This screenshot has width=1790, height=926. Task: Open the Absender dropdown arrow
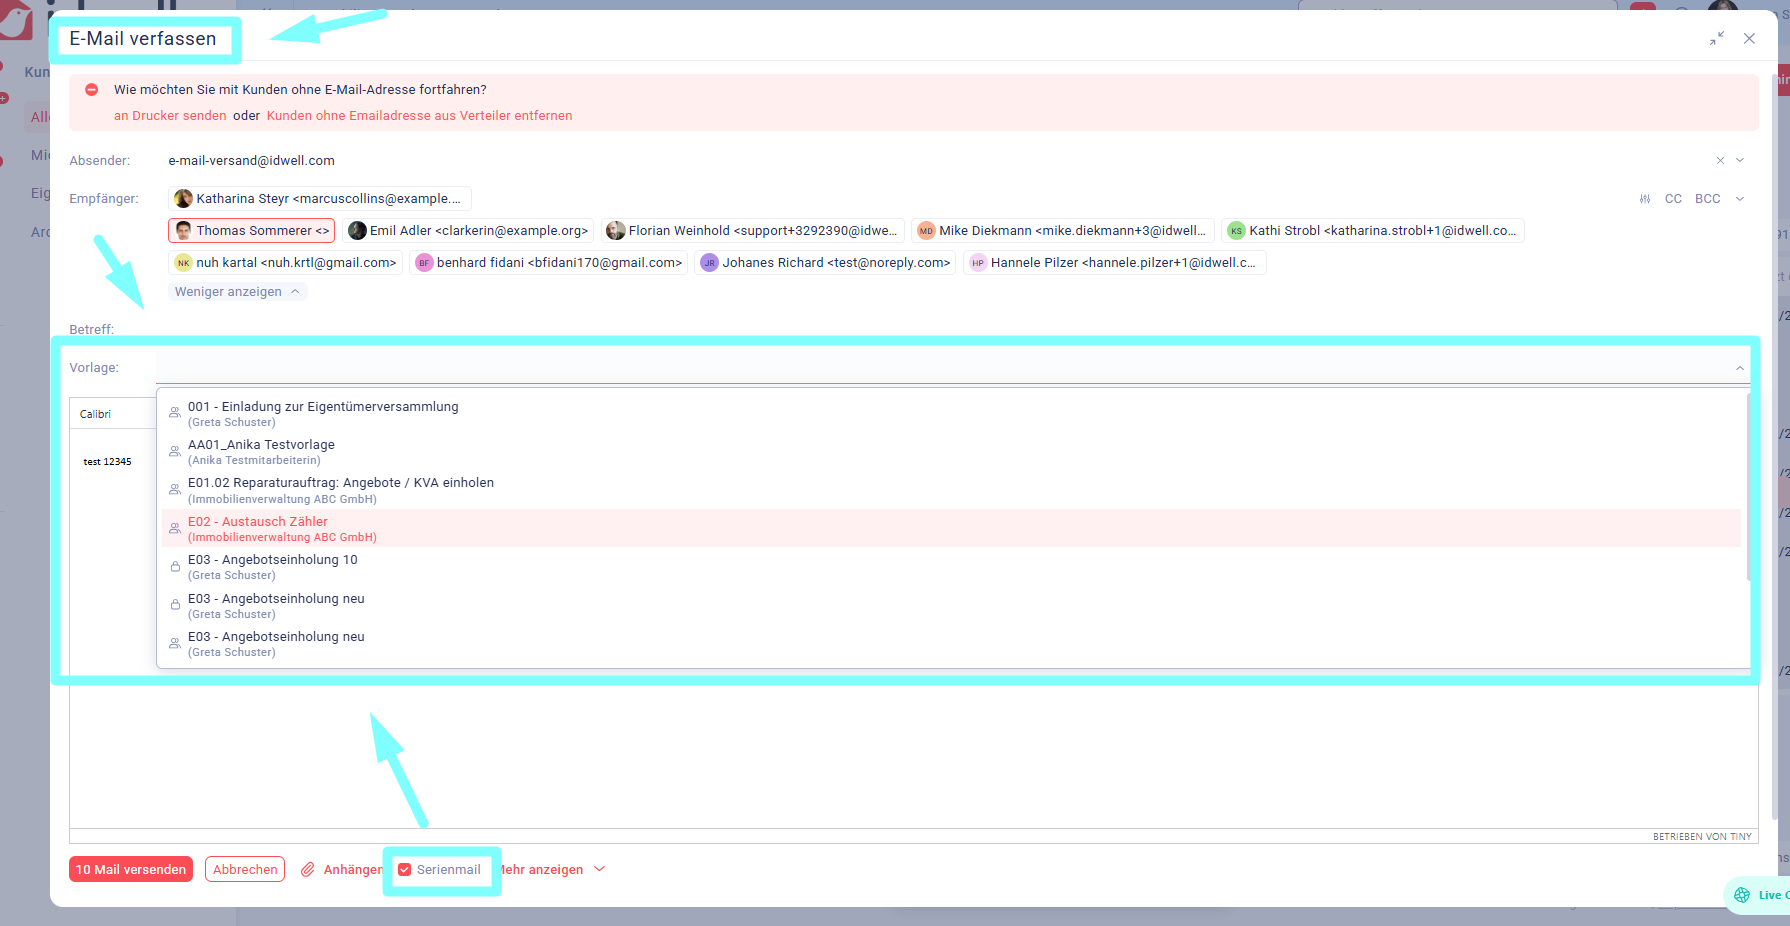(1740, 161)
